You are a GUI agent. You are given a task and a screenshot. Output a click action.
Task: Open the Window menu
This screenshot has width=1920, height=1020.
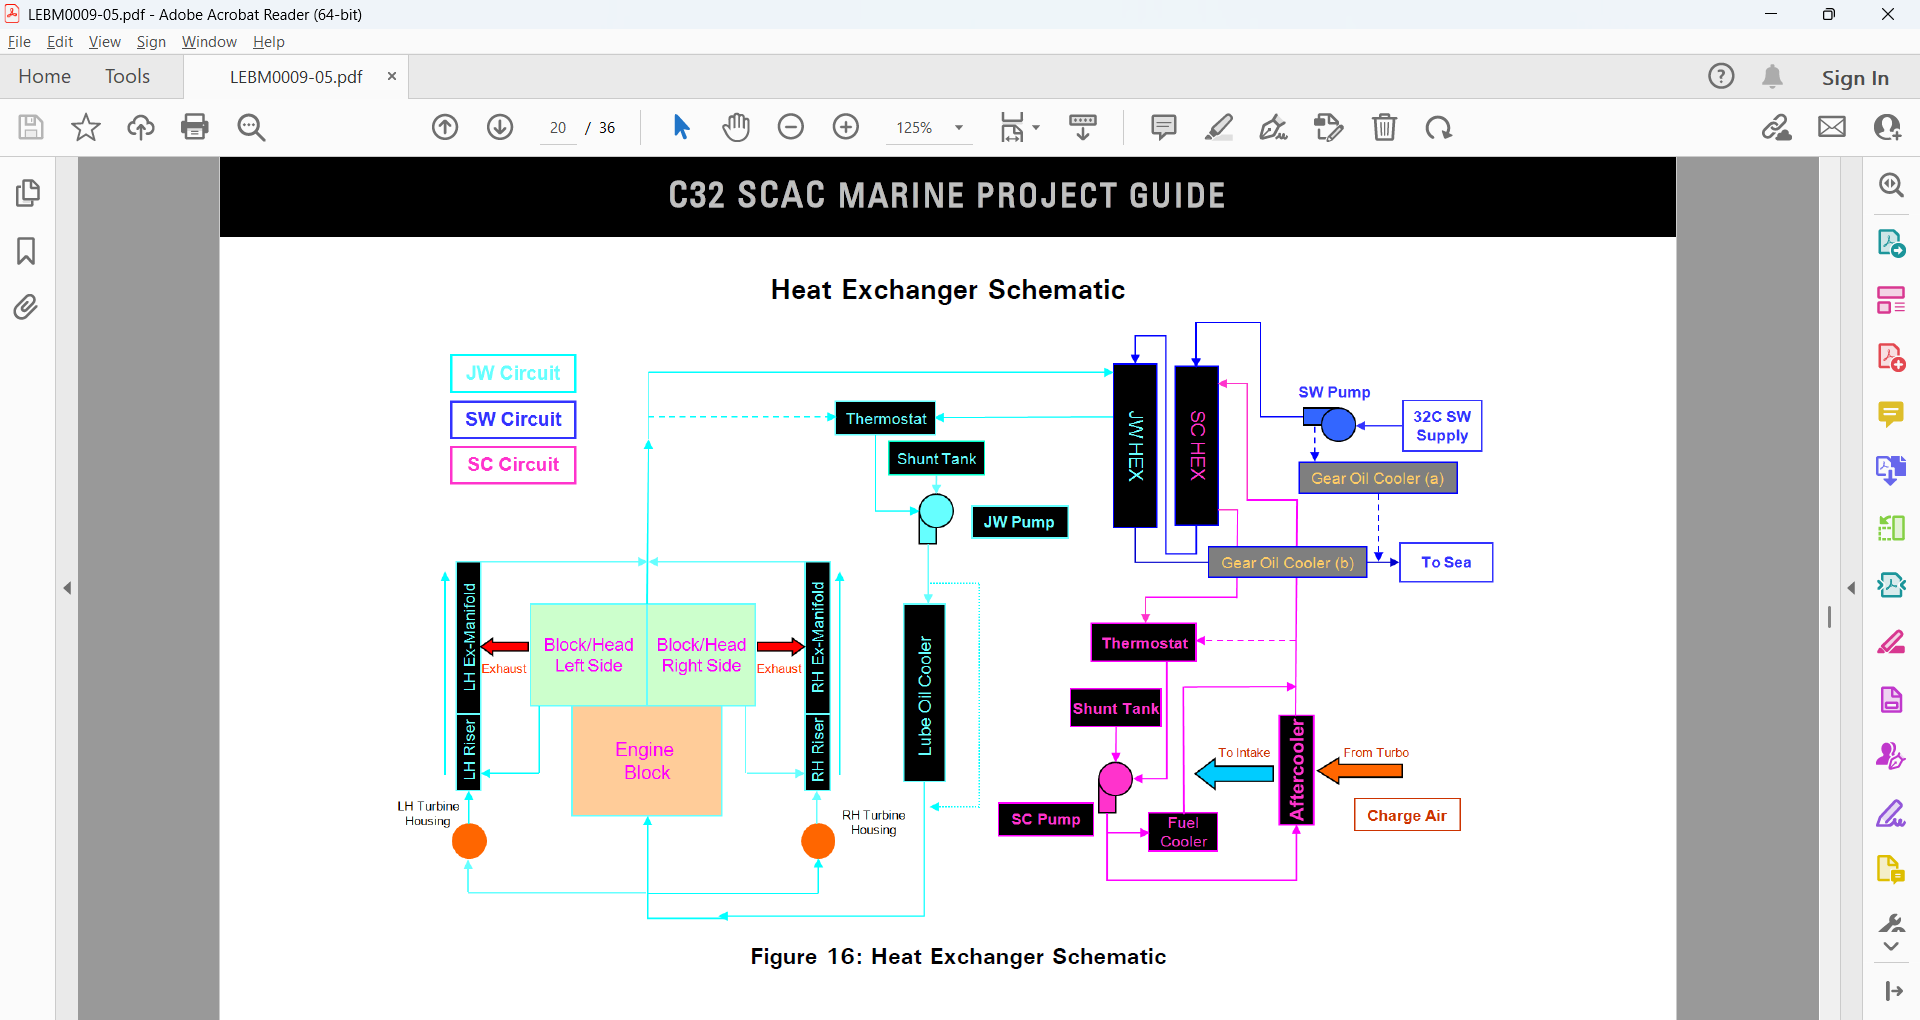point(209,42)
